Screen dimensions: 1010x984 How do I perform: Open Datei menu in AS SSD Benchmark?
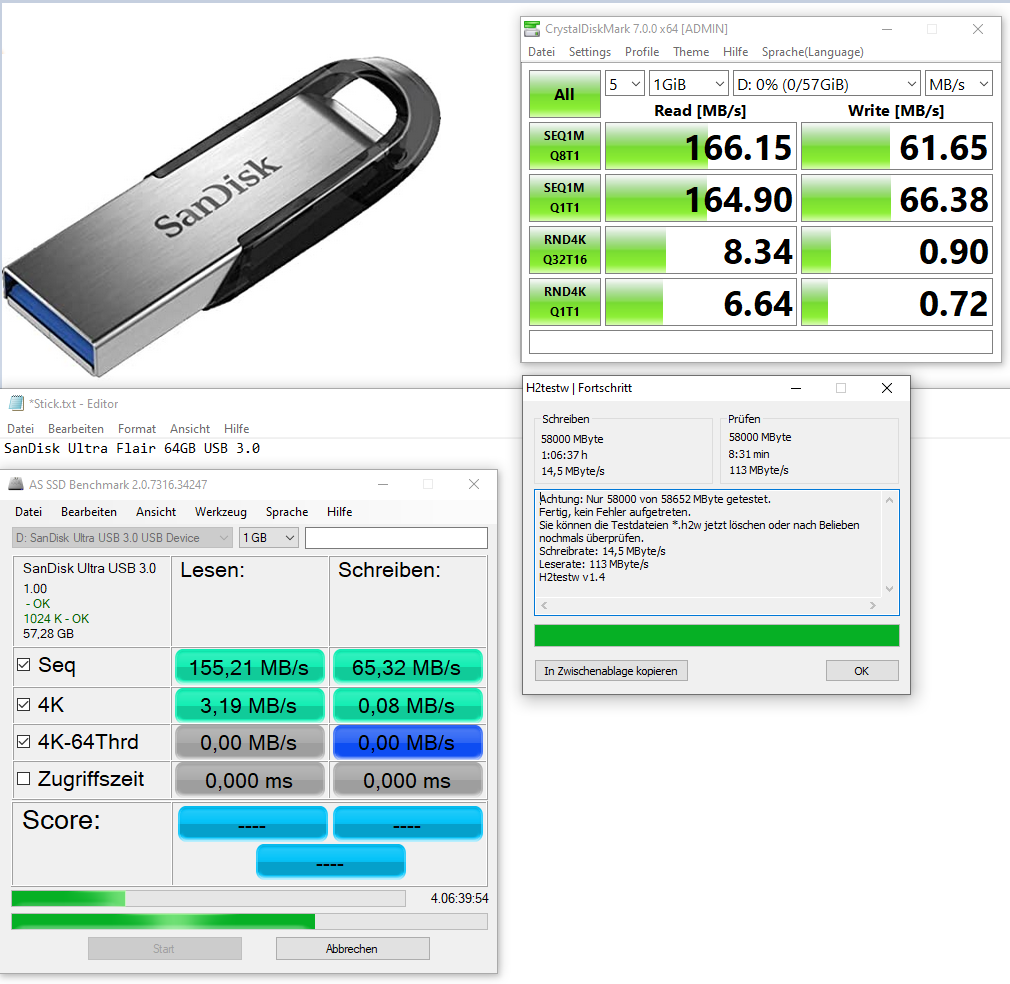point(28,511)
